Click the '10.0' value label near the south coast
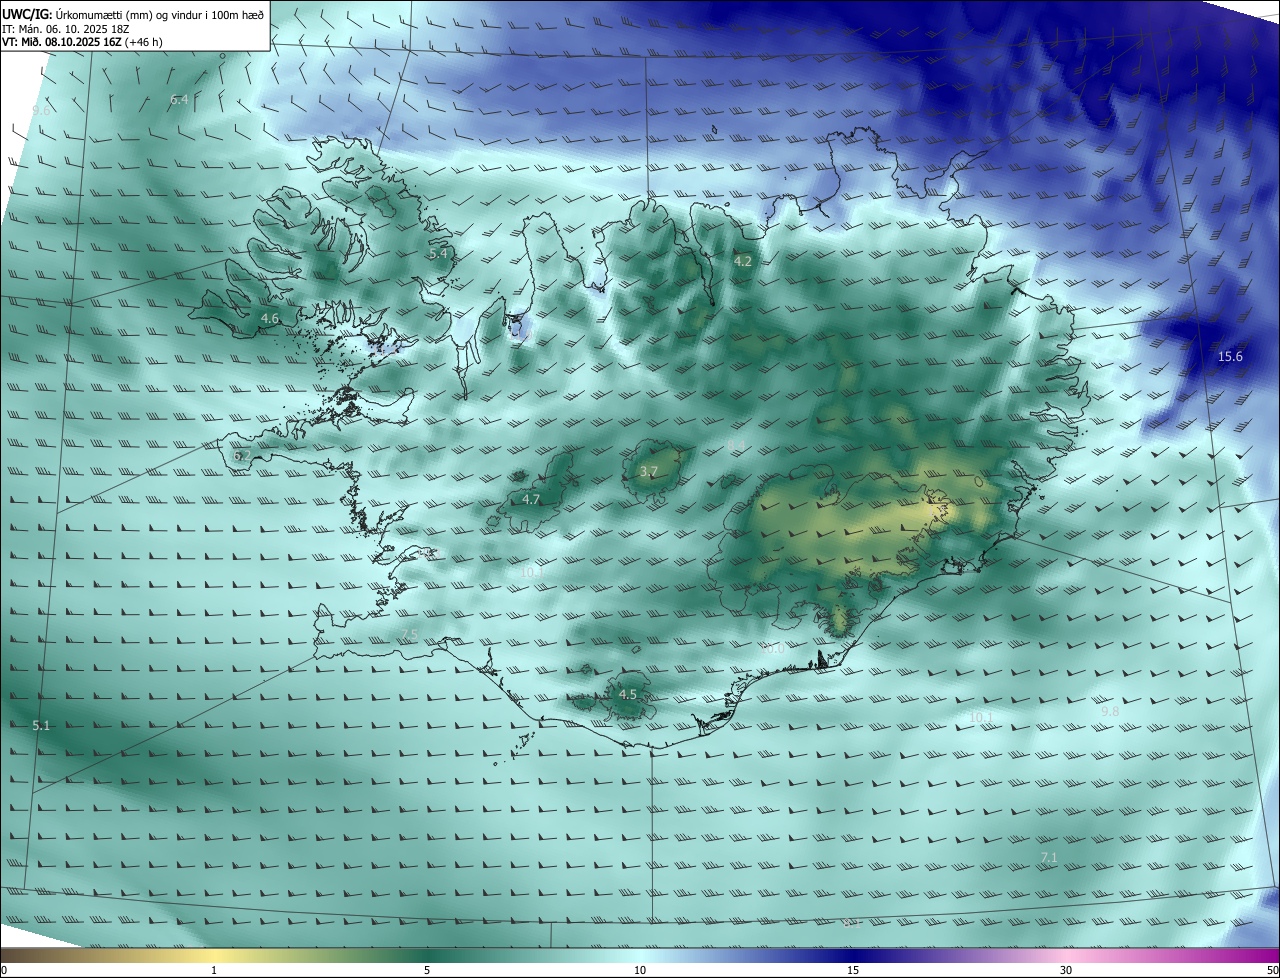Image resolution: width=1280 pixels, height=978 pixels. pyautogui.click(x=773, y=648)
